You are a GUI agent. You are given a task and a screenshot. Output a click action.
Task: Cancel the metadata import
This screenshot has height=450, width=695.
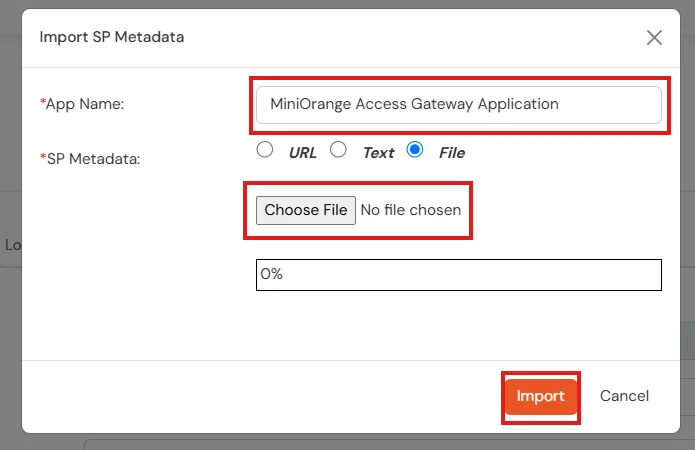click(624, 396)
